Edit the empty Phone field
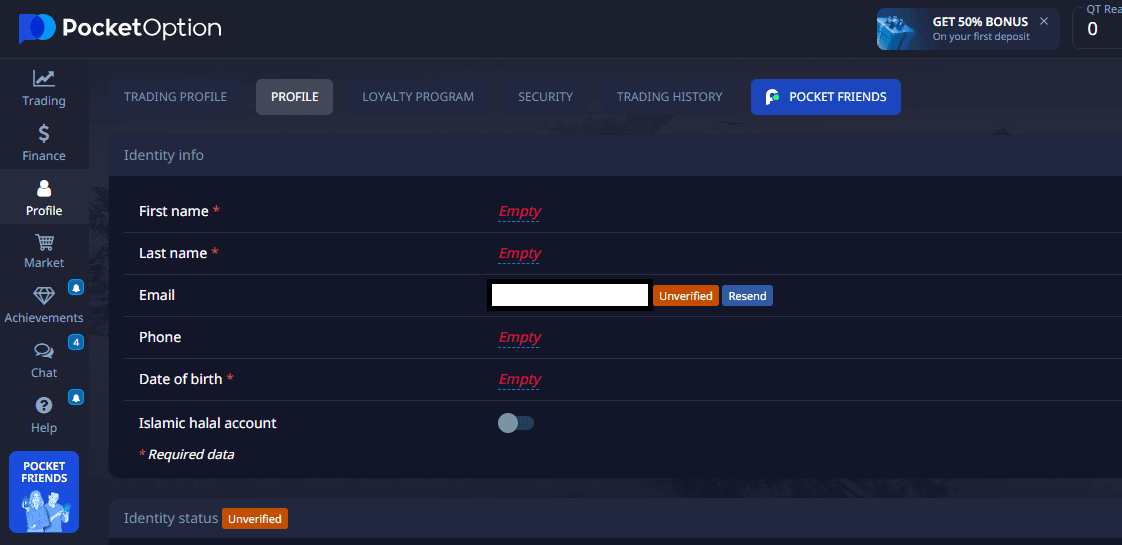This screenshot has height=545, width=1122. click(x=519, y=338)
